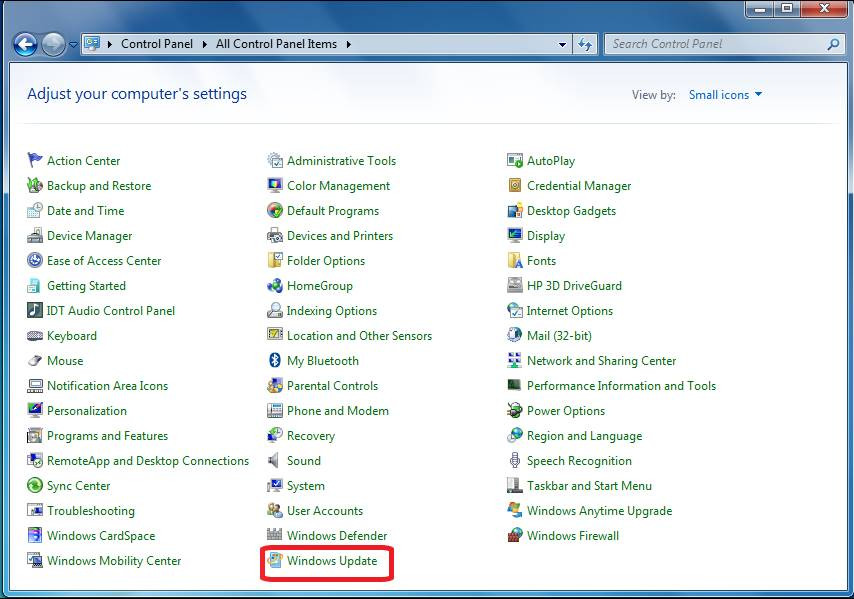
Task: Click the Devices and Printers icon
Action: pyautogui.click(x=275, y=235)
